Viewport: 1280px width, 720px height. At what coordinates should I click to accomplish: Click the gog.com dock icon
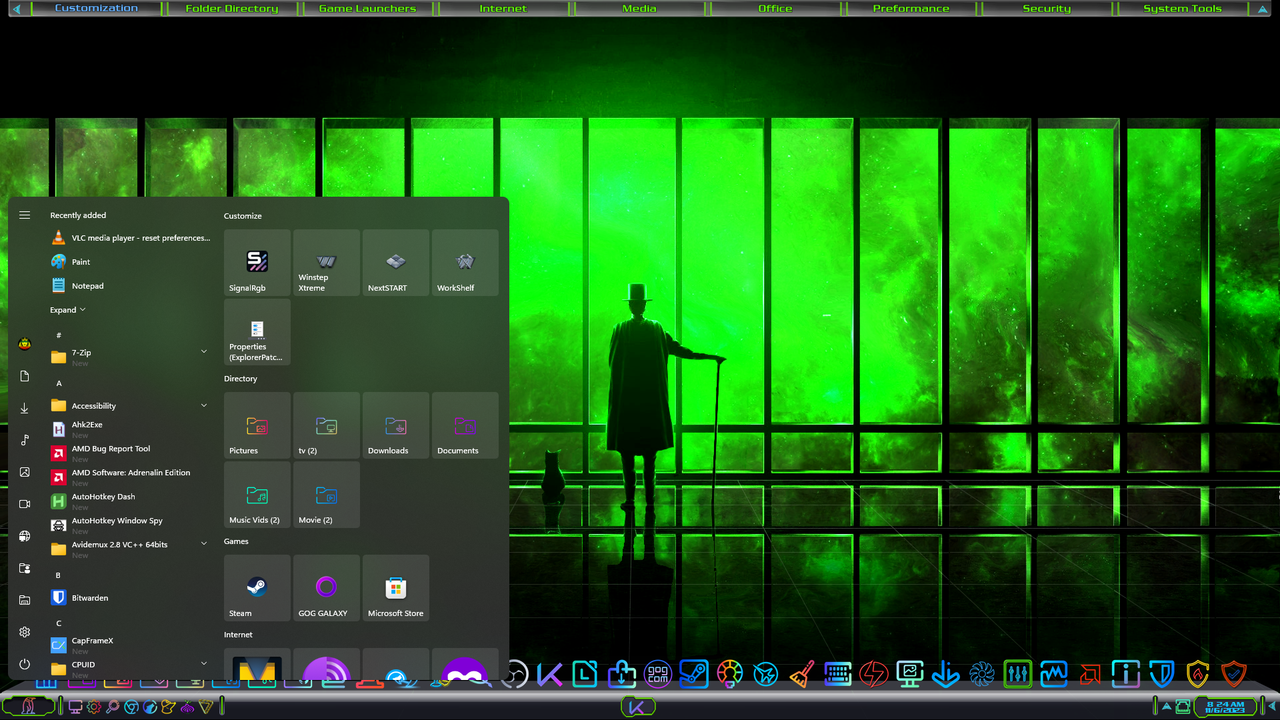pyautogui.click(x=657, y=674)
